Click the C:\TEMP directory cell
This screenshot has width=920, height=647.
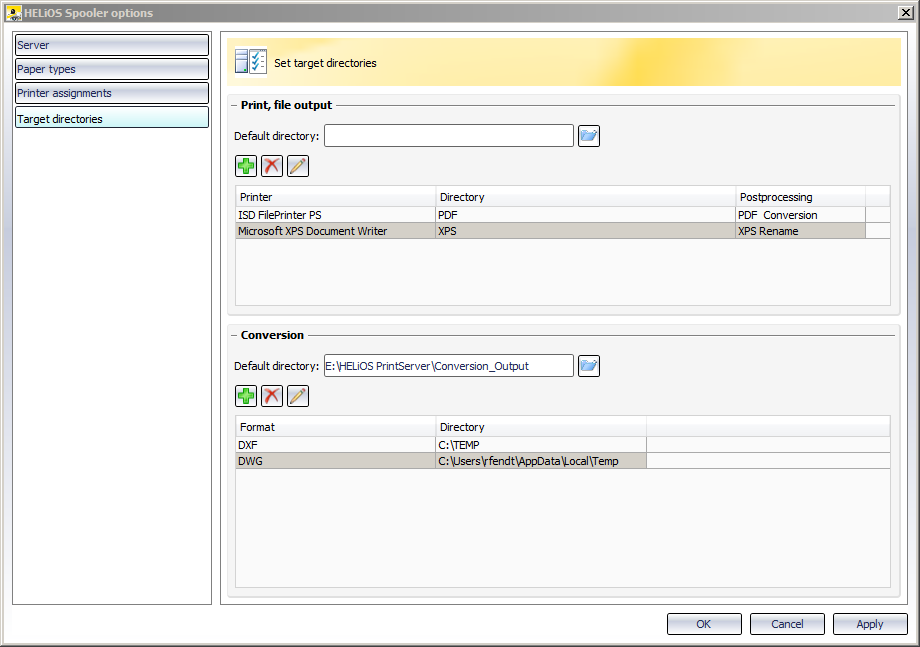click(x=541, y=445)
